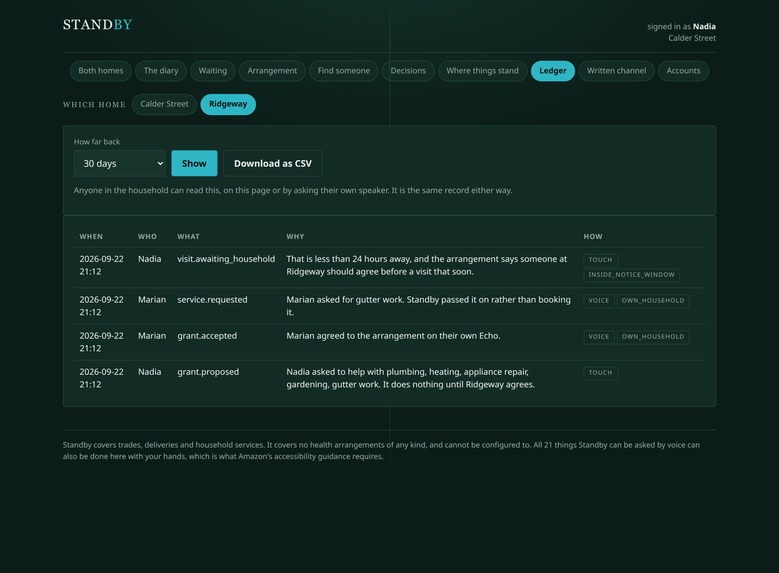Click the WHO column header
The height and width of the screenshot is (573, 779).
147,237
